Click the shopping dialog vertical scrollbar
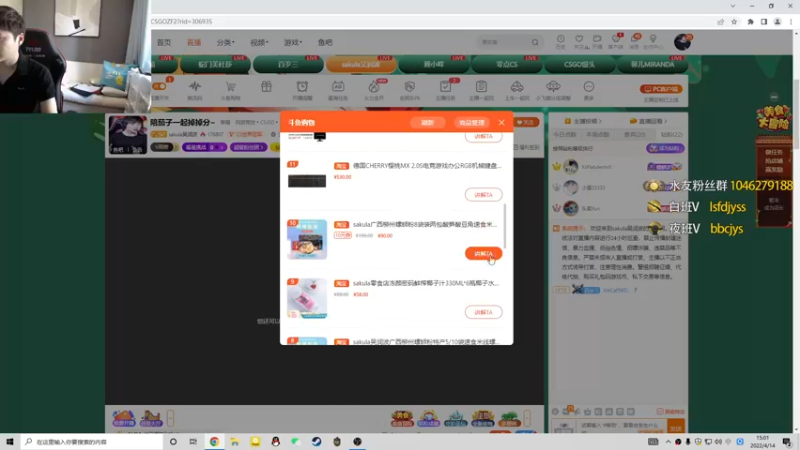The height and width of the screenshot is (450, 800). click(x=505, y=226)
